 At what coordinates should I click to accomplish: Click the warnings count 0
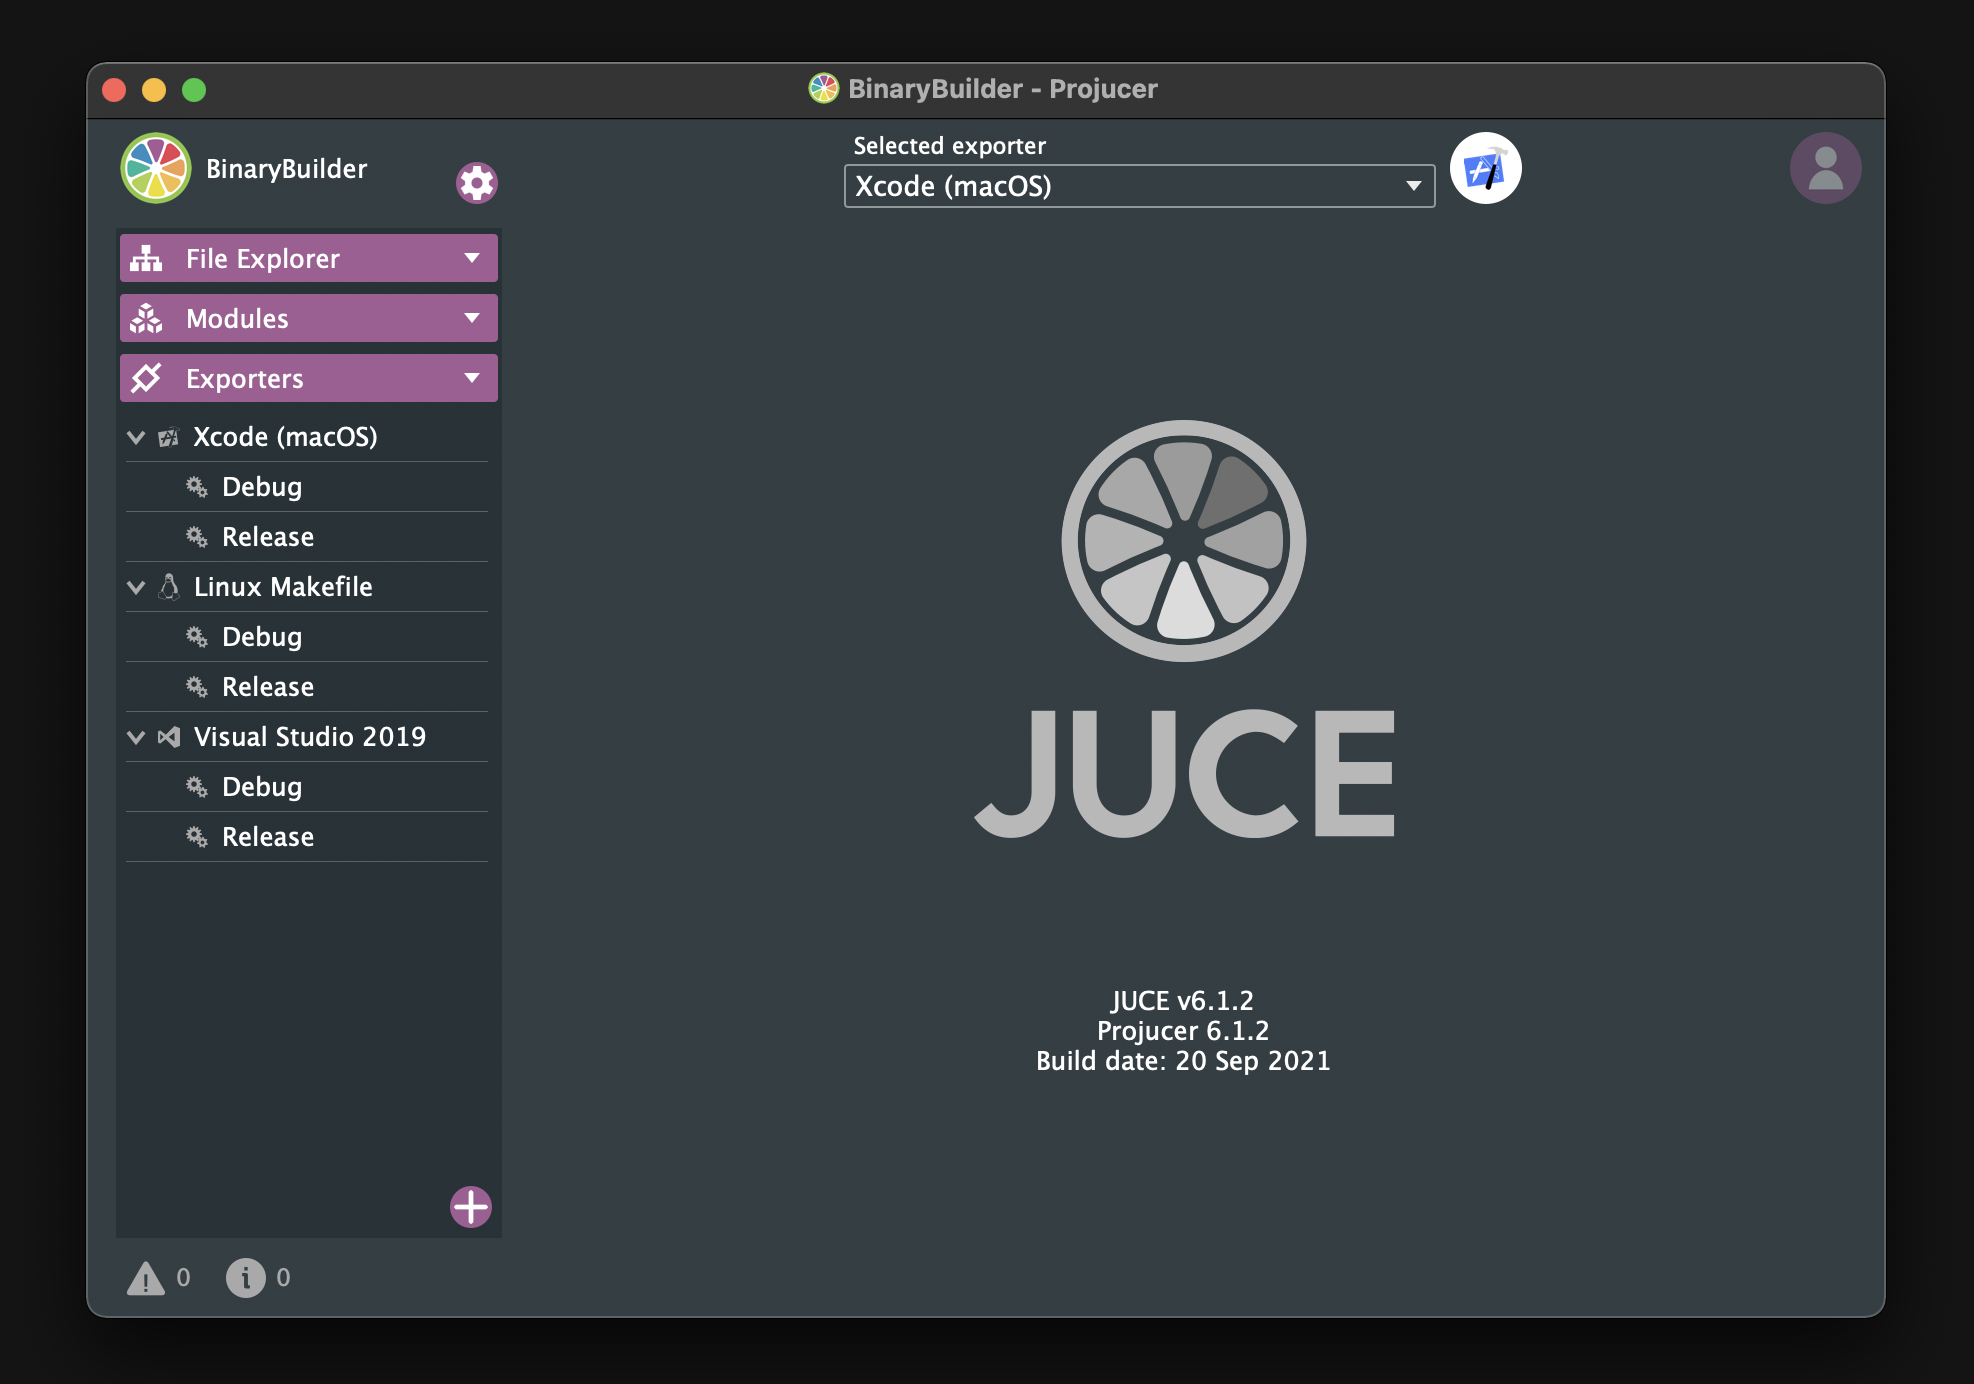[x=183, y=1278]
